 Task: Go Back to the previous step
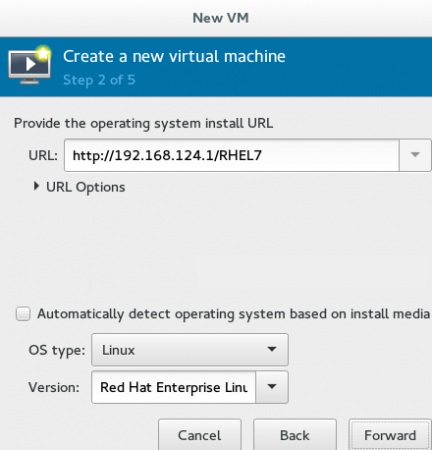[x=295, y=435]
